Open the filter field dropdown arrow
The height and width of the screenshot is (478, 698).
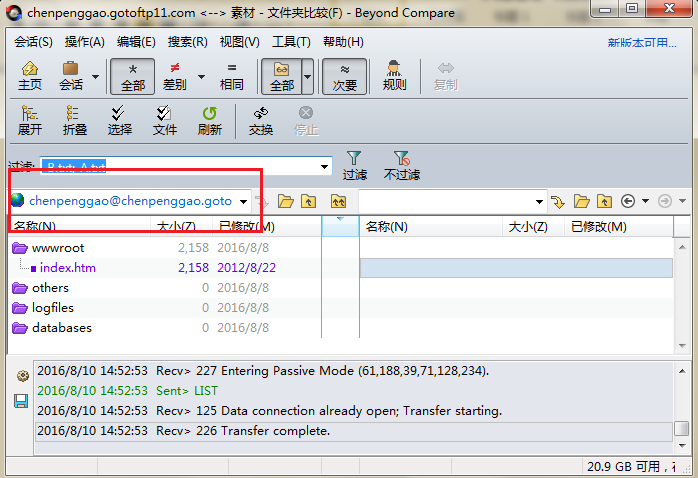325,166
